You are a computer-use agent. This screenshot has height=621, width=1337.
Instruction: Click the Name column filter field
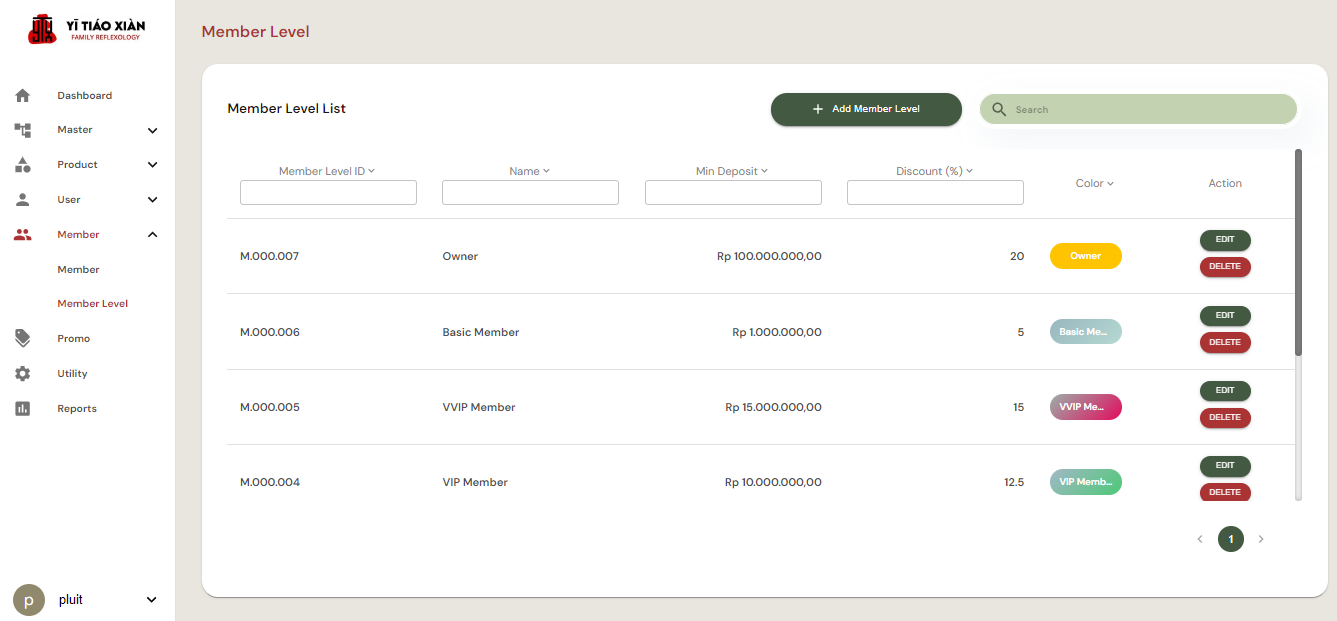(530, 193)
